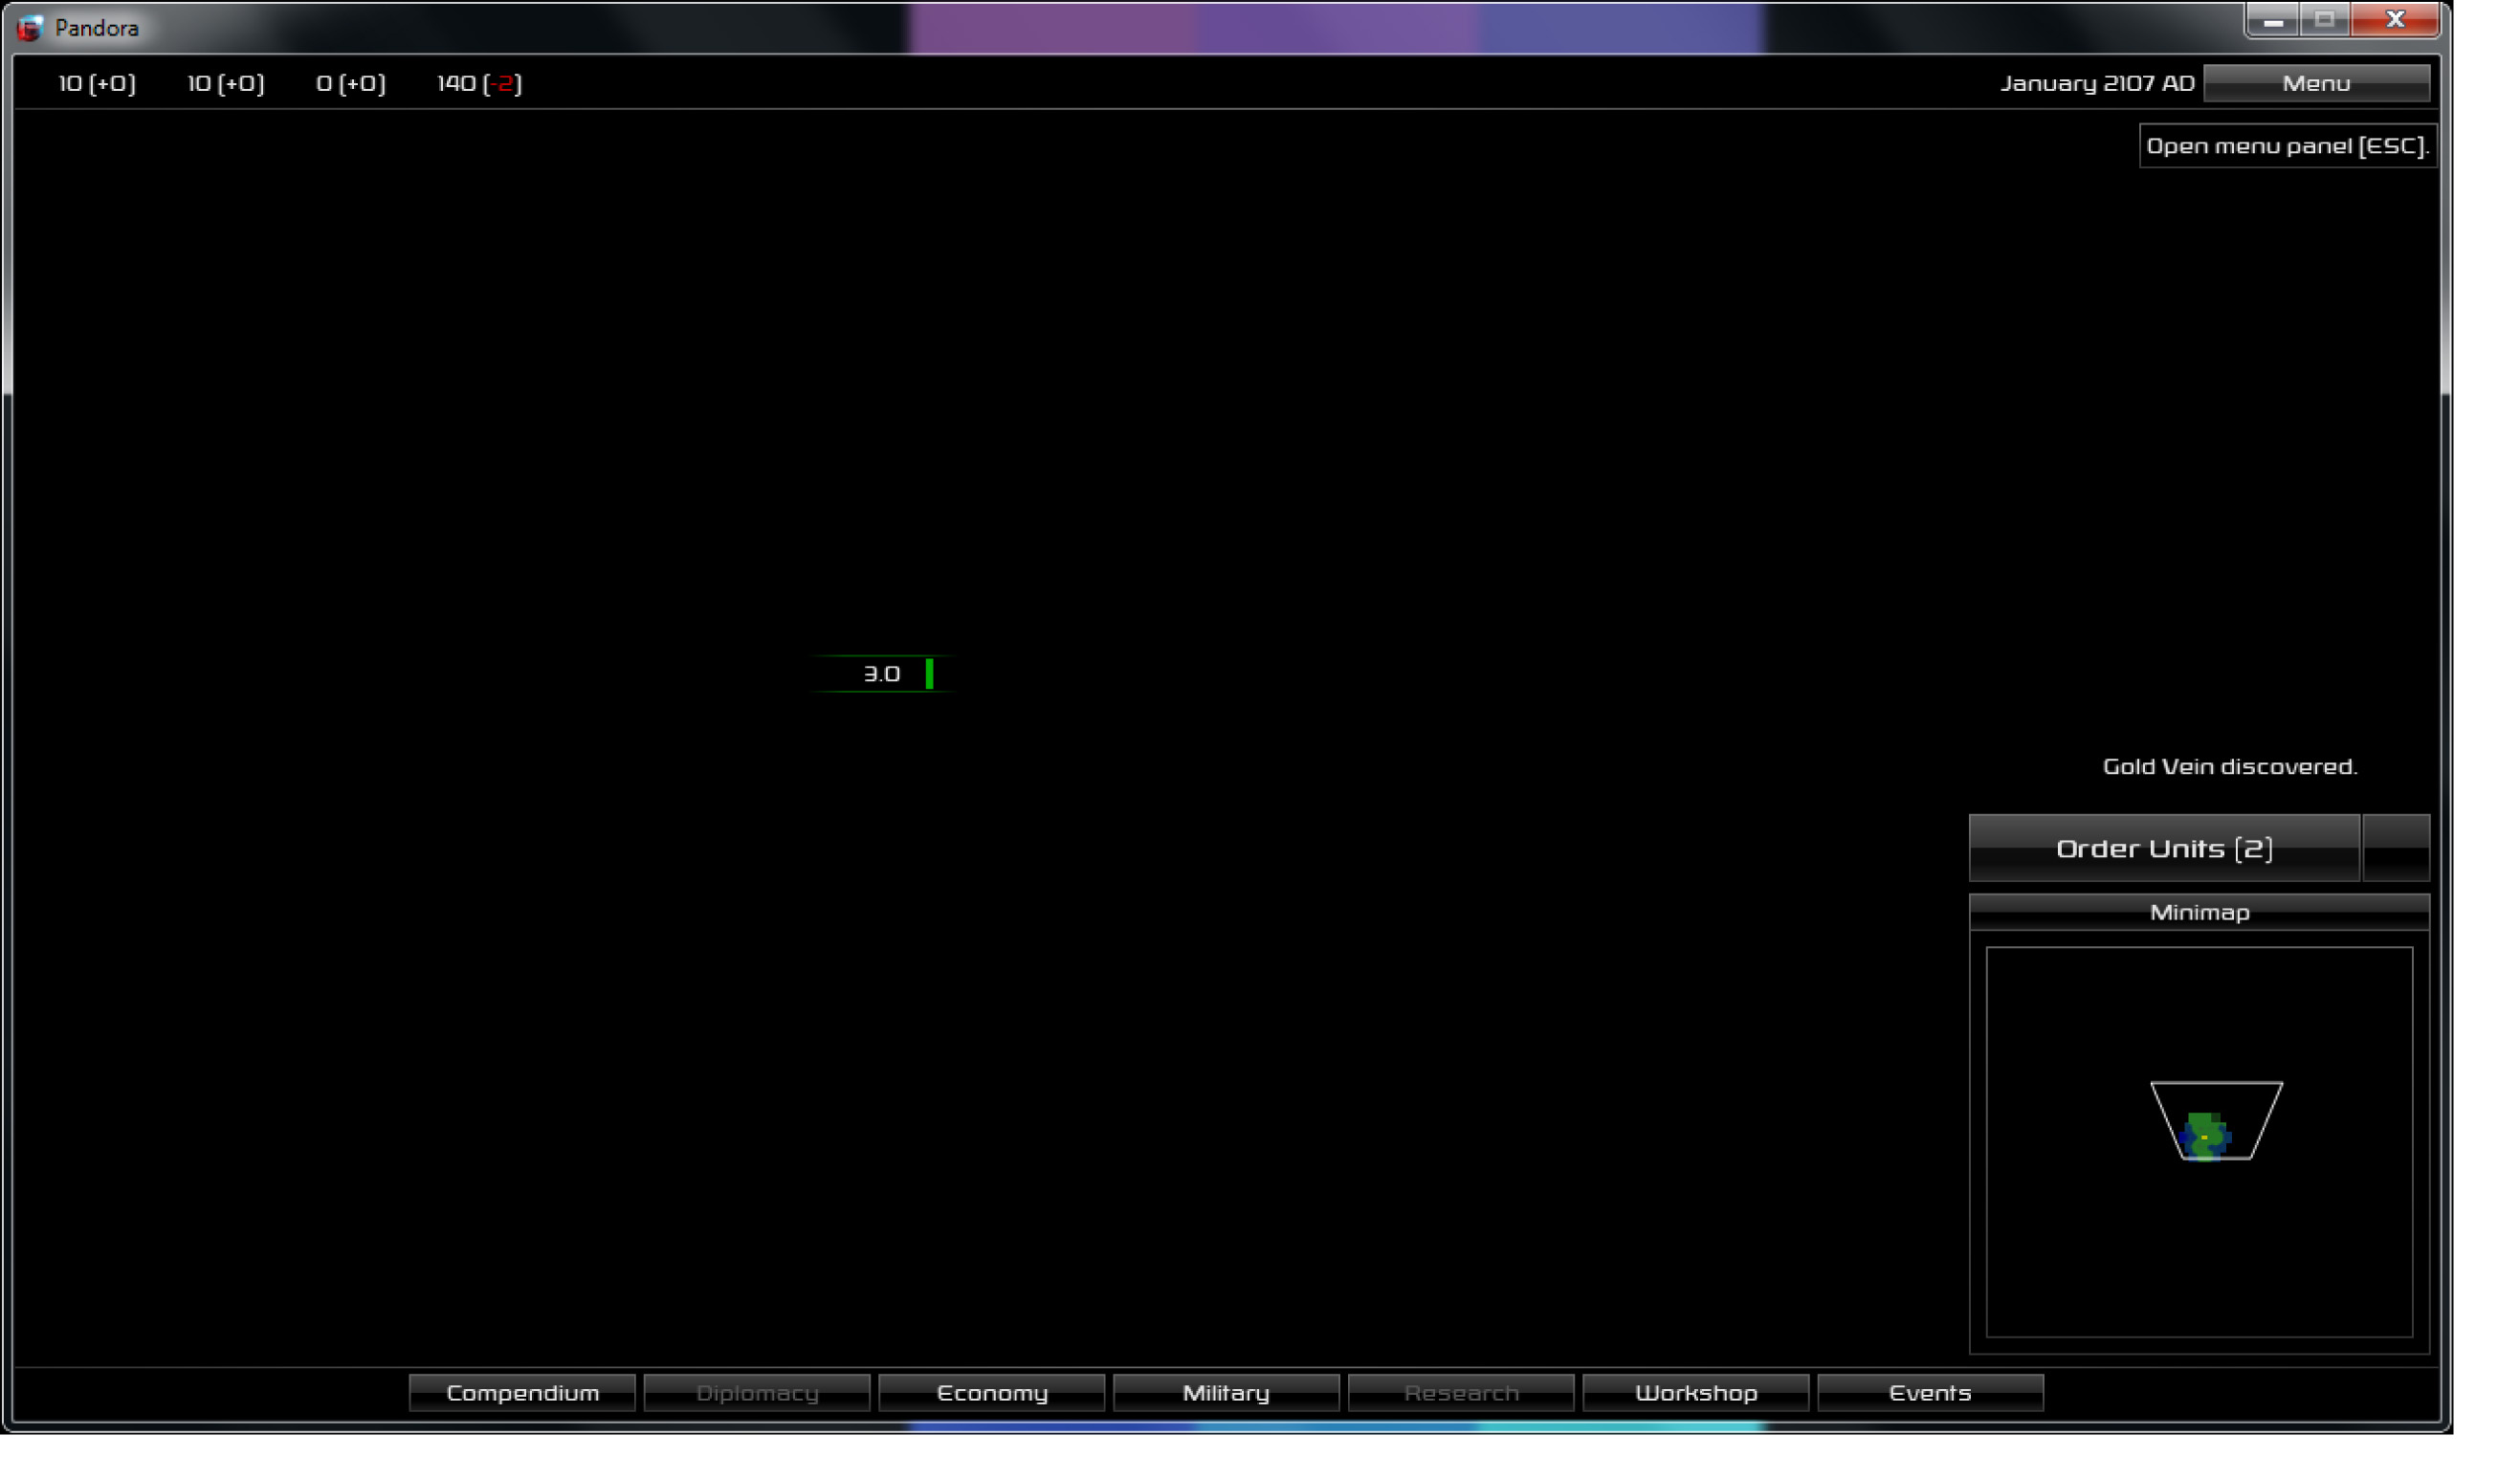Open the Workshop panel
Screen dimensions: 2520x1457
pyautogui.click(x=1697, y=1392)
